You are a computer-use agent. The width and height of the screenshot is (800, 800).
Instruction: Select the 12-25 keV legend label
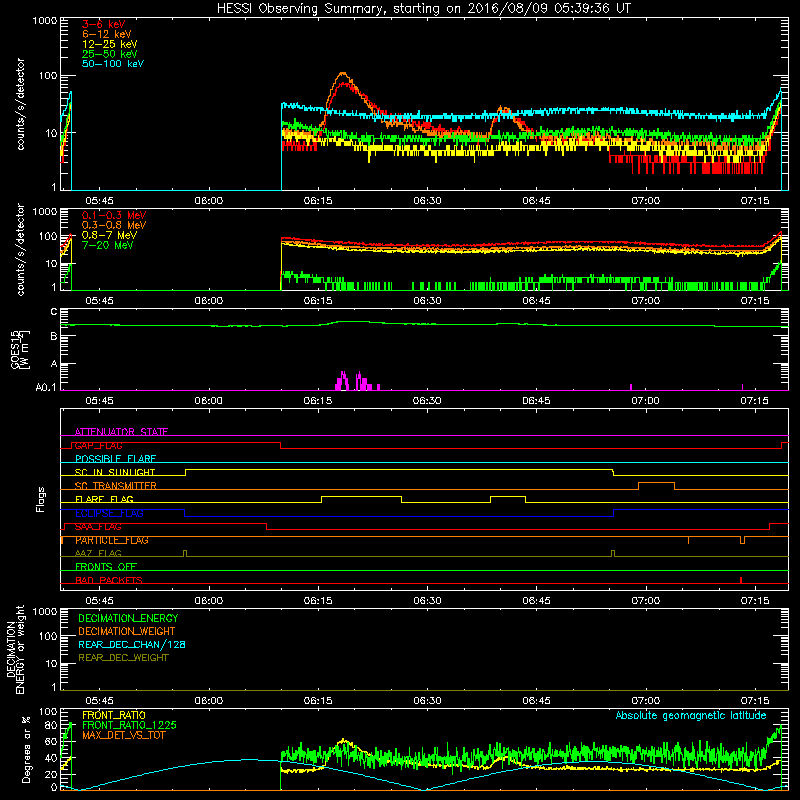click(110, 44)
